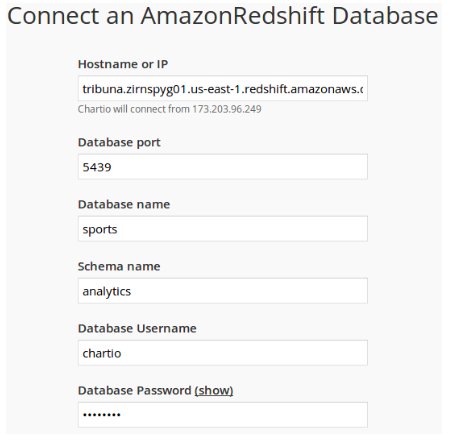Image resolution: width=451 pixels, height=442 pixels.
Task: Click the "chartio" username value text
Action: coord(102,353)
